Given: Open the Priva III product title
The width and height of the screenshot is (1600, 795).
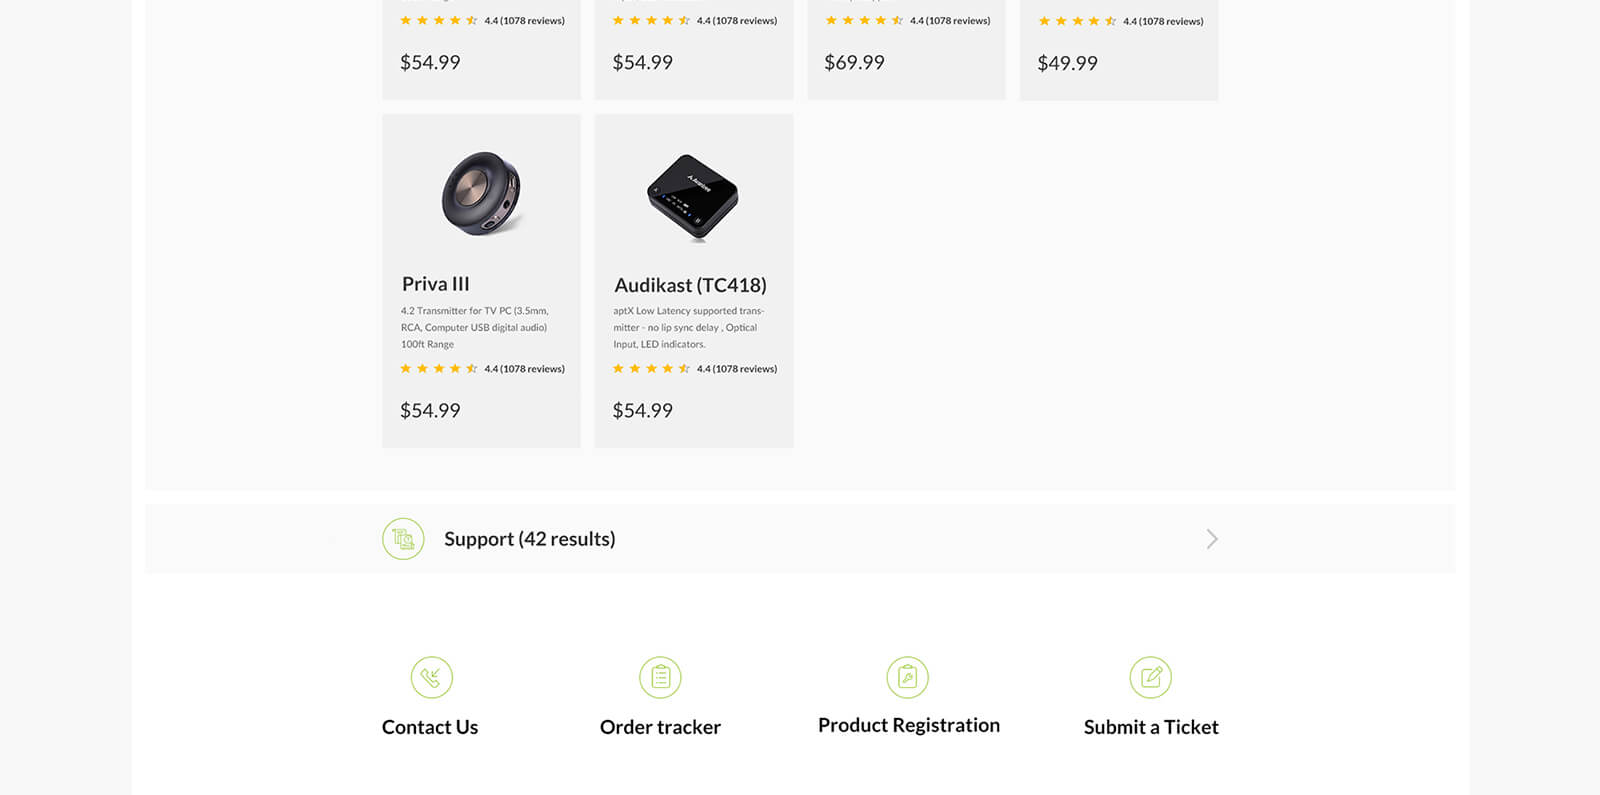Looking at the screenshot, I should pos(436,284).
